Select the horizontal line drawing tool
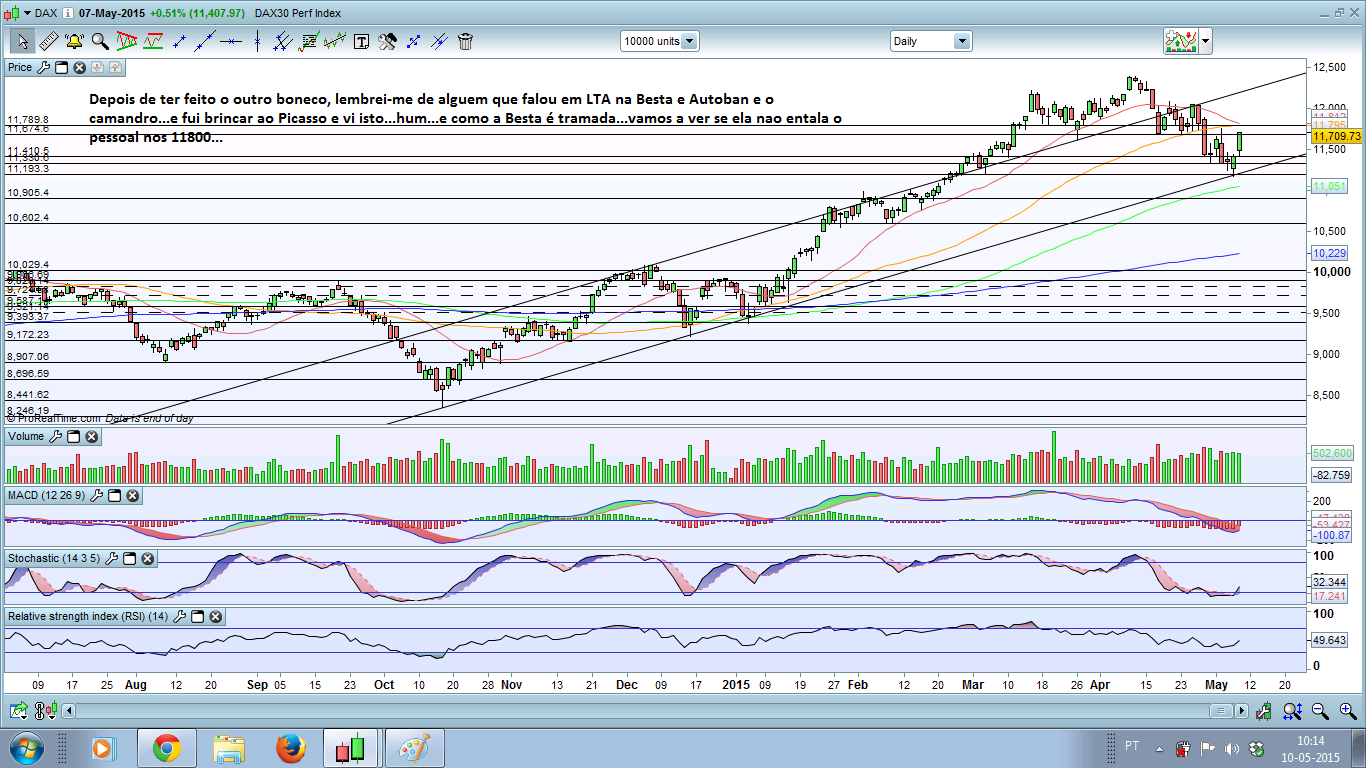The image size is (1366, 768). [x=231, y=41]
